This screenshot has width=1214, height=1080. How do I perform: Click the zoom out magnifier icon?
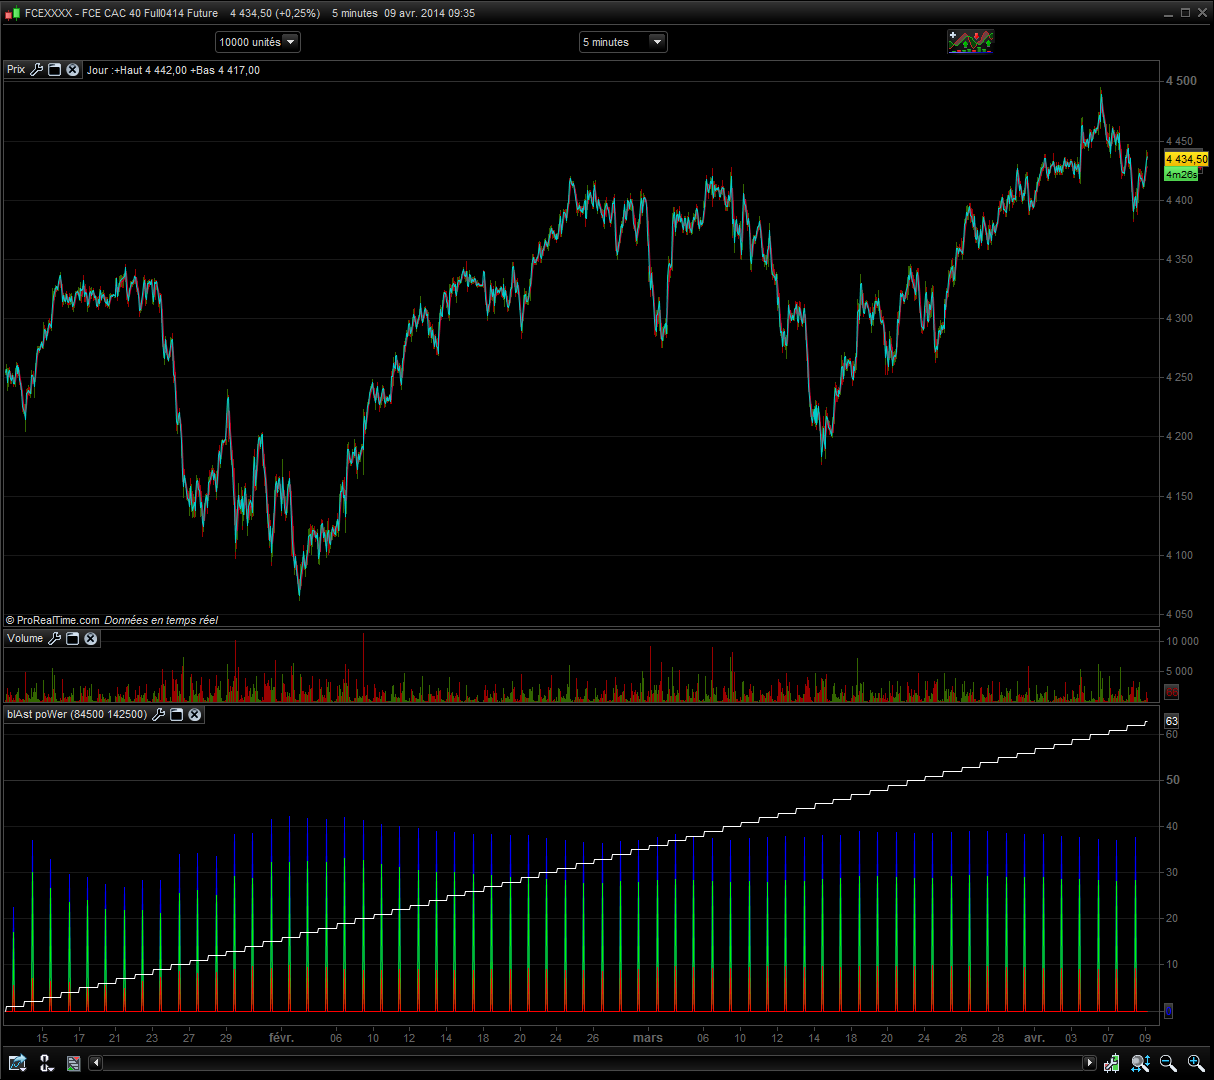click(1168, 1063)
